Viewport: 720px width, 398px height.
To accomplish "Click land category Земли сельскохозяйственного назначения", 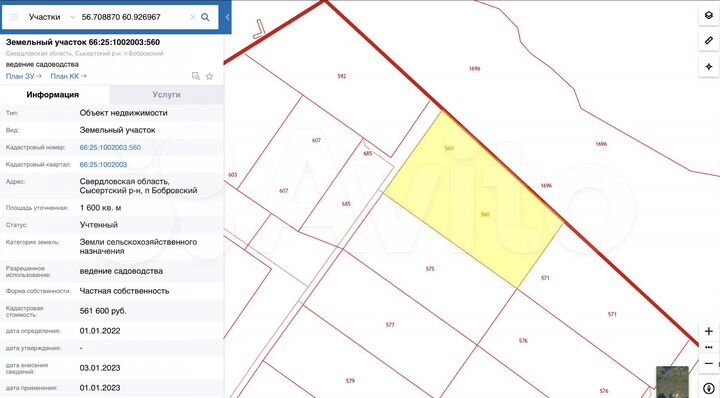I will pyautogui.click(x=138, y=247).
